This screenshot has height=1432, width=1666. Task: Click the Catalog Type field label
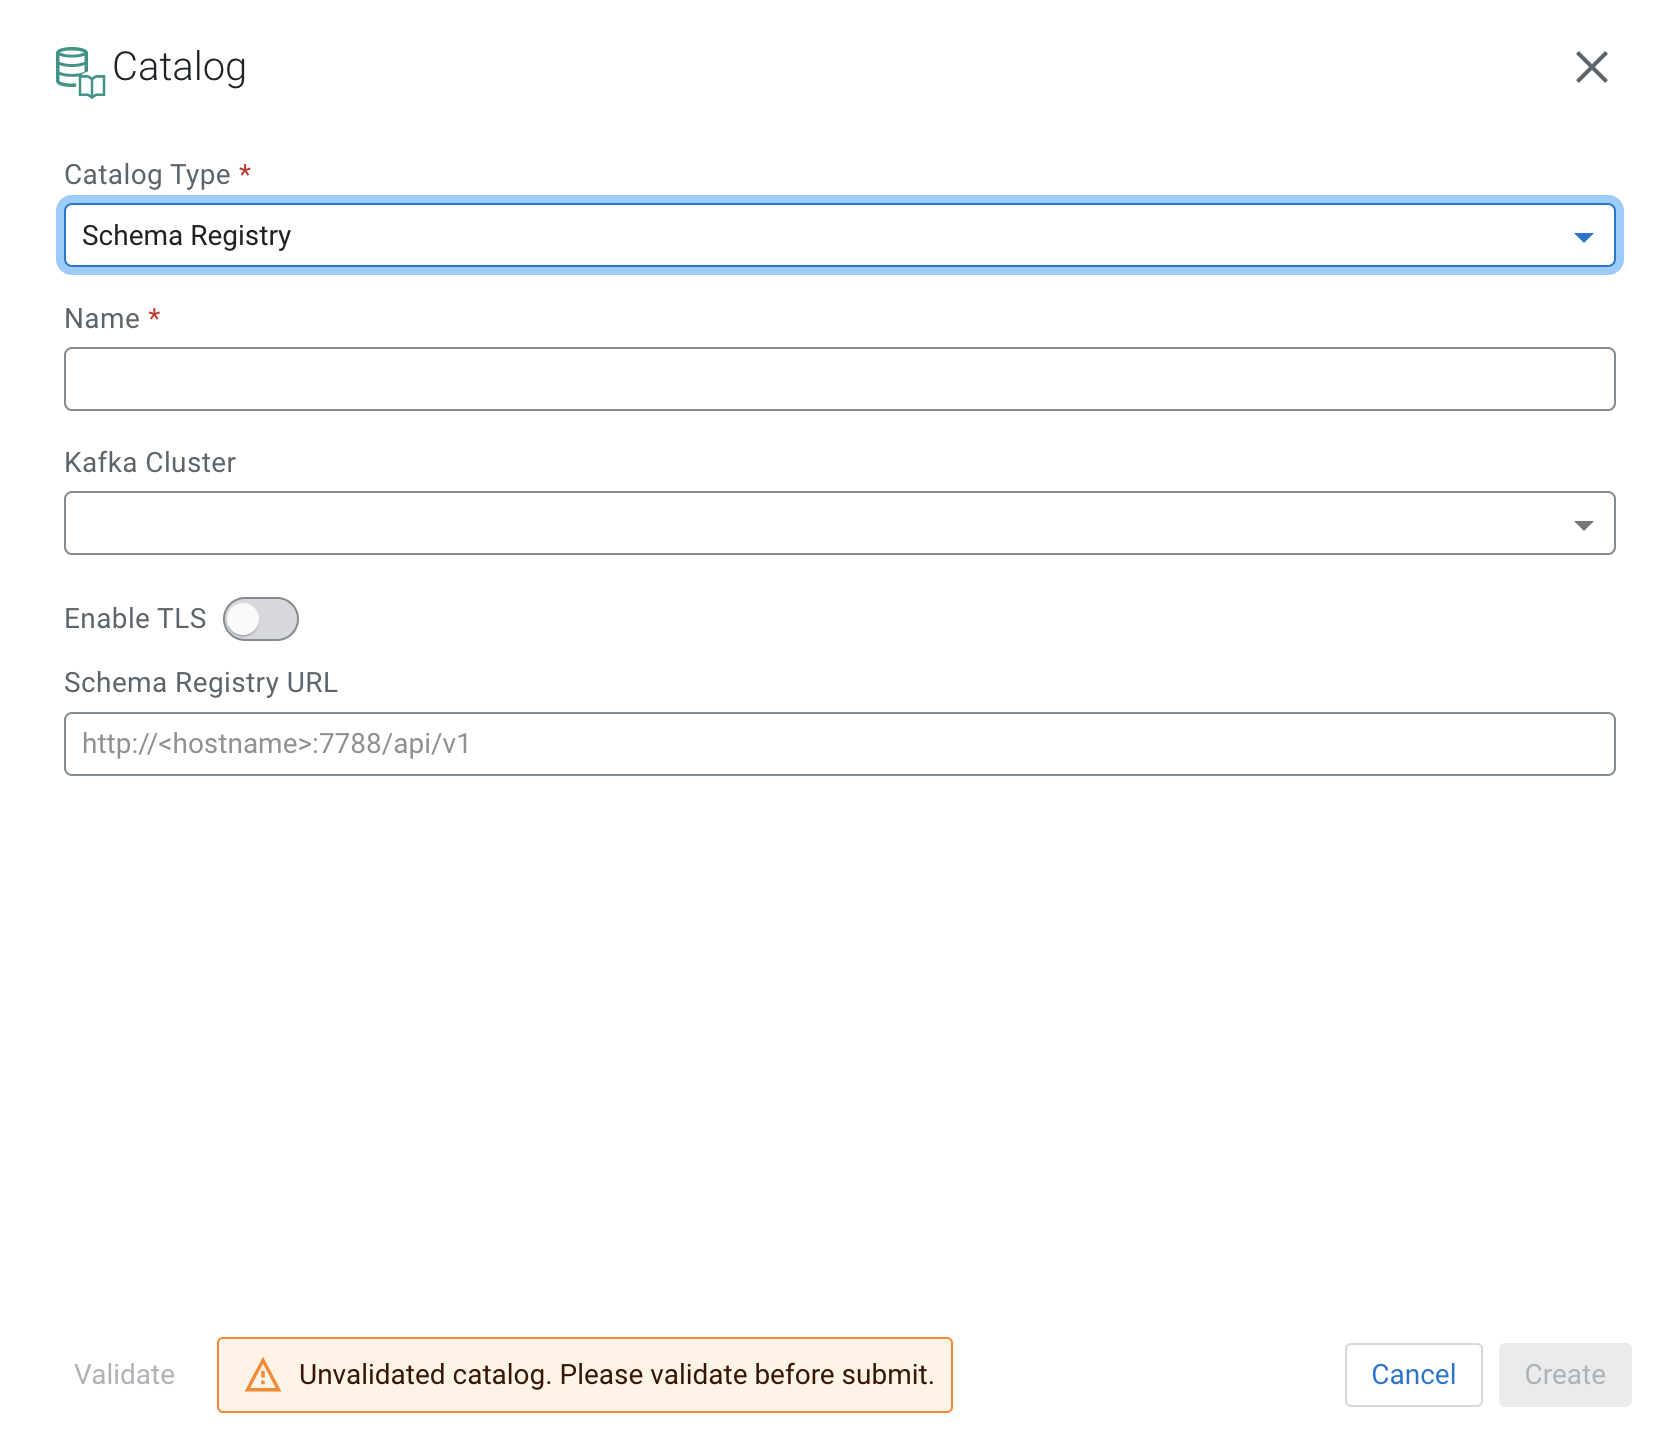(147, 175)
